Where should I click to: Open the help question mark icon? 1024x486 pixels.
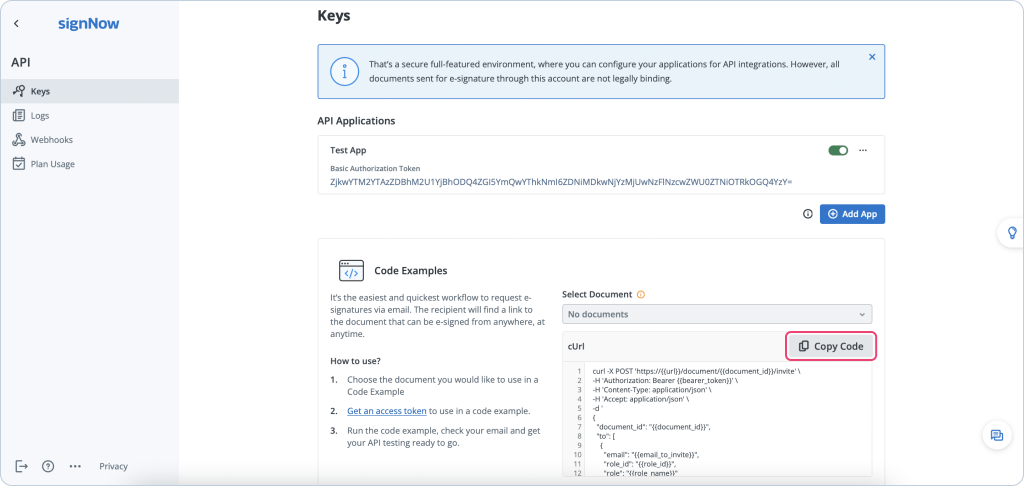click(48, 466)
